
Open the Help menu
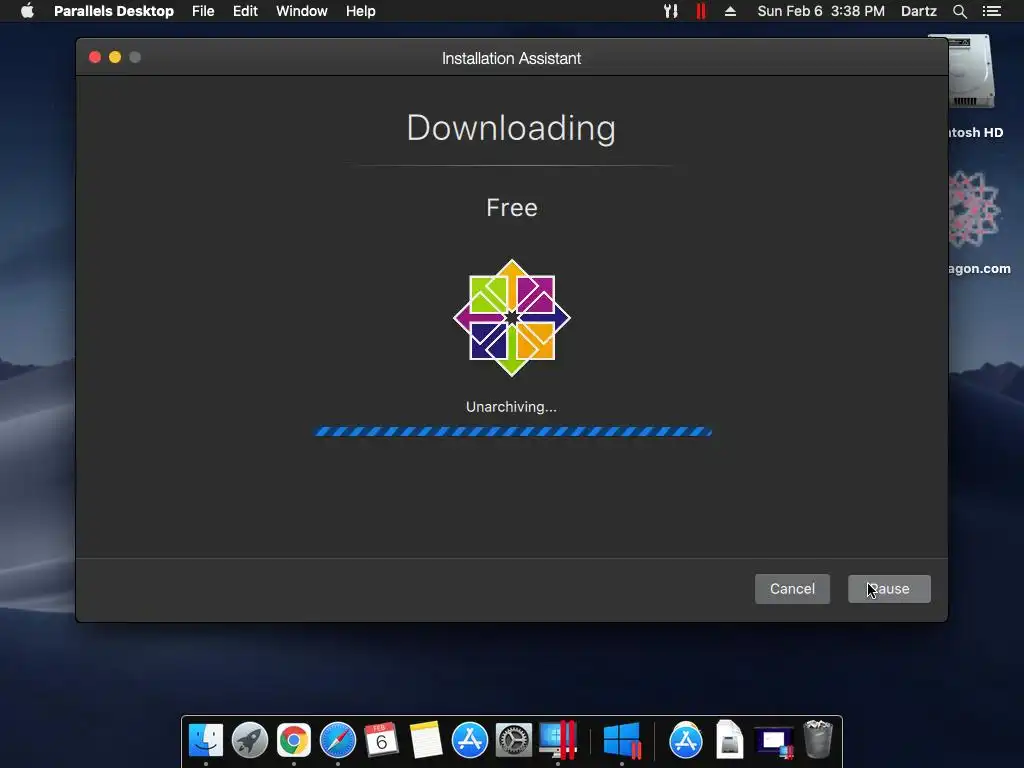pyautogui.click(x=360, y=11)
